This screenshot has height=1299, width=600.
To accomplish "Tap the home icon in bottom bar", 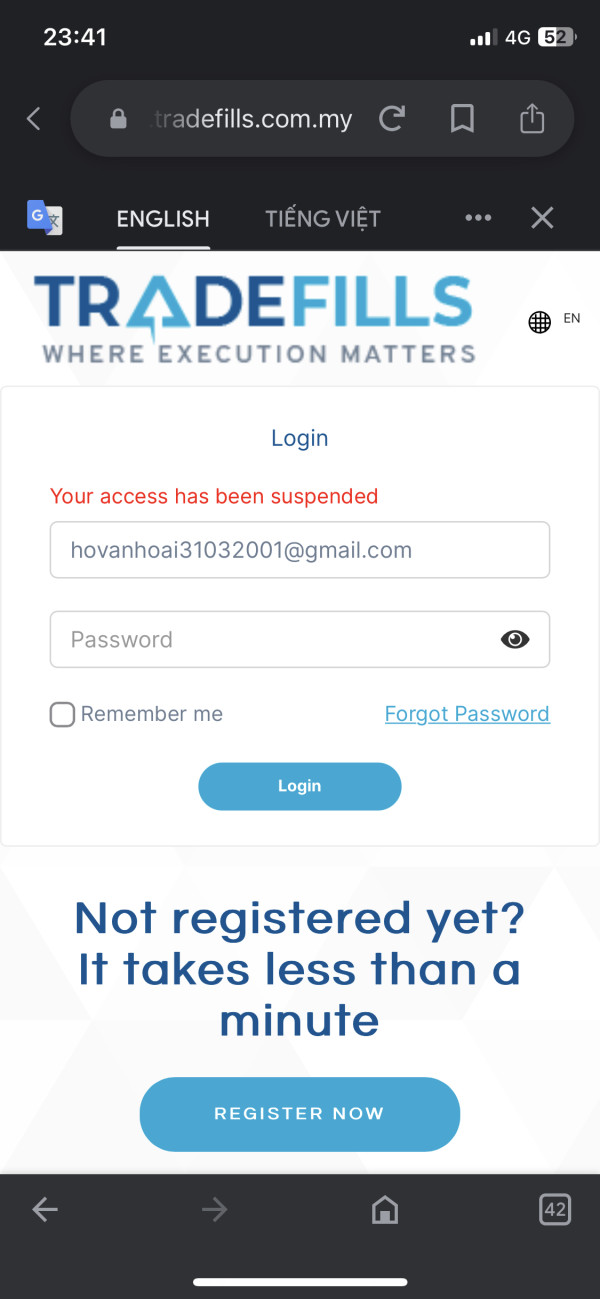I will [384, 1211].
